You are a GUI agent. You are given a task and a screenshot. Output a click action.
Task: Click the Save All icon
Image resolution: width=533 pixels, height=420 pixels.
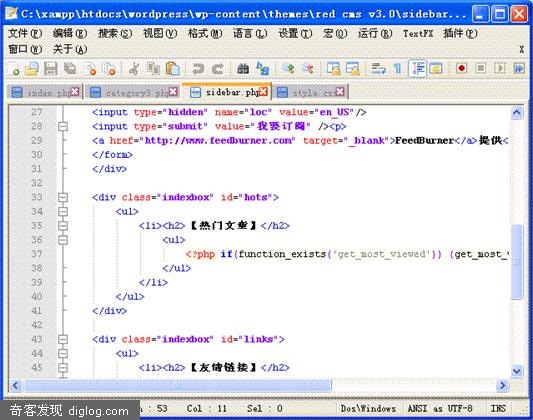(70, 69)
